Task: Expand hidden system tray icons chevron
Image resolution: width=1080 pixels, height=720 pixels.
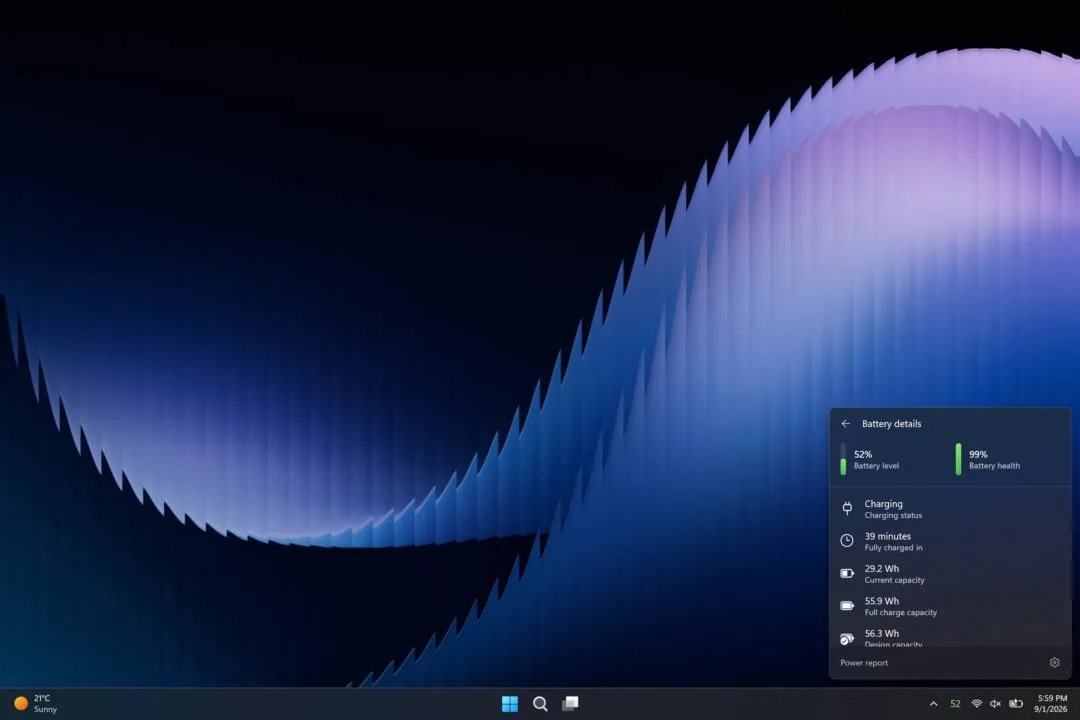Action: click(933, 703)
